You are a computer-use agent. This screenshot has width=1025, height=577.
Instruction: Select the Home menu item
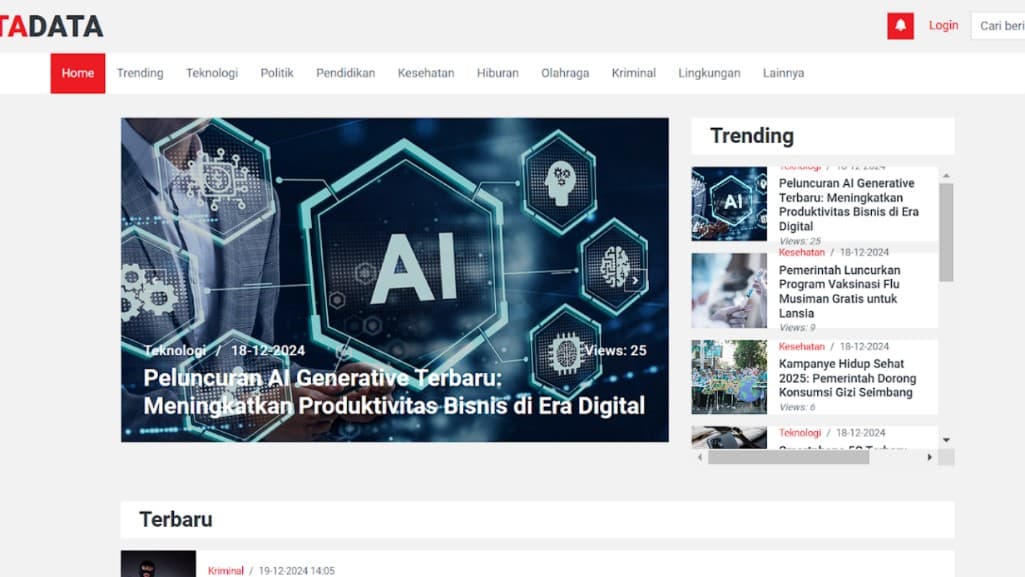pos(78,73)
